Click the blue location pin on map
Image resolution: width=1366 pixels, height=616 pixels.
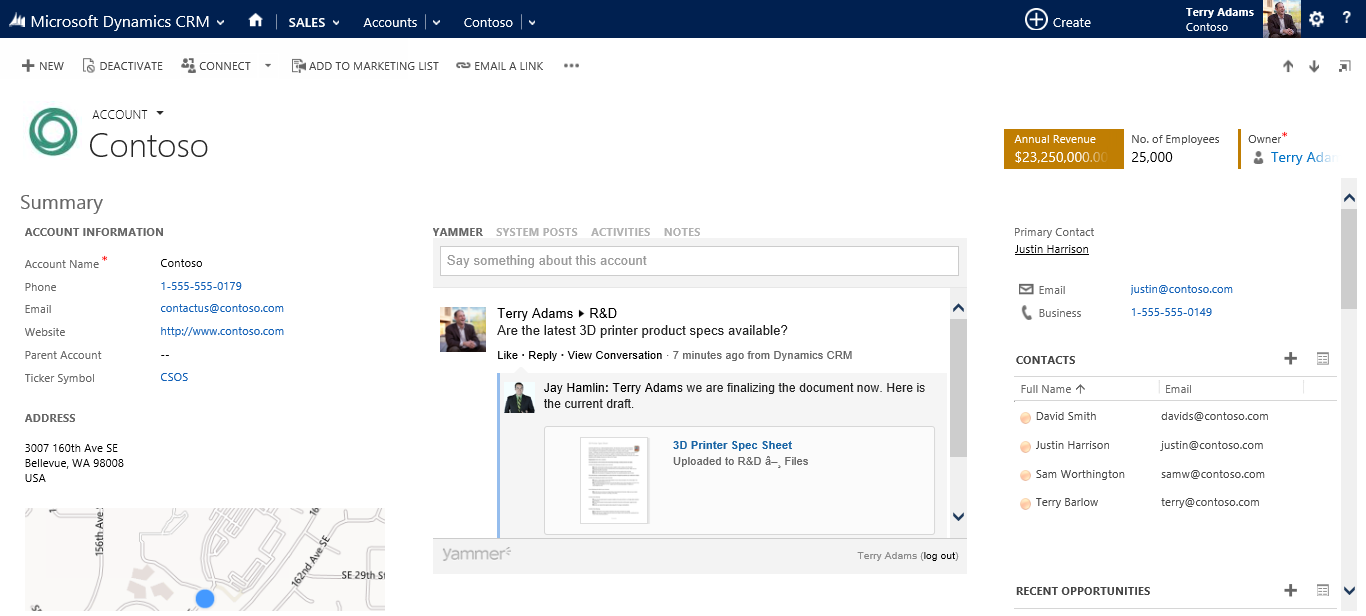coord(205,598)
